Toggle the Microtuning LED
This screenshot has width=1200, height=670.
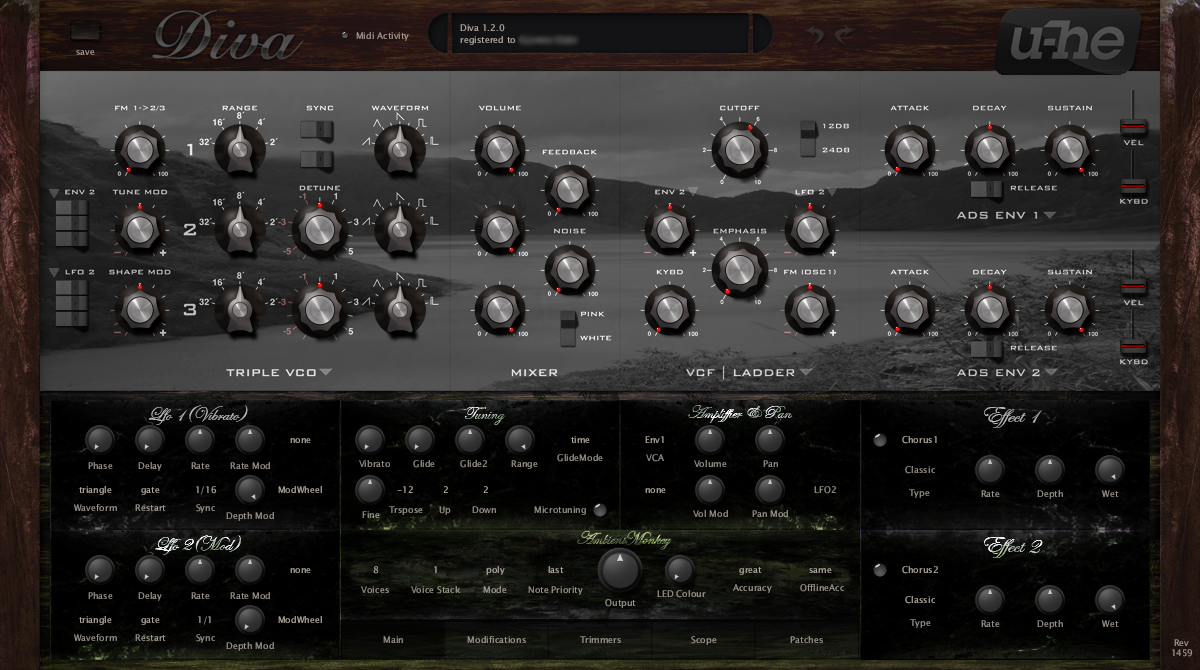click(x=600, y=510)
